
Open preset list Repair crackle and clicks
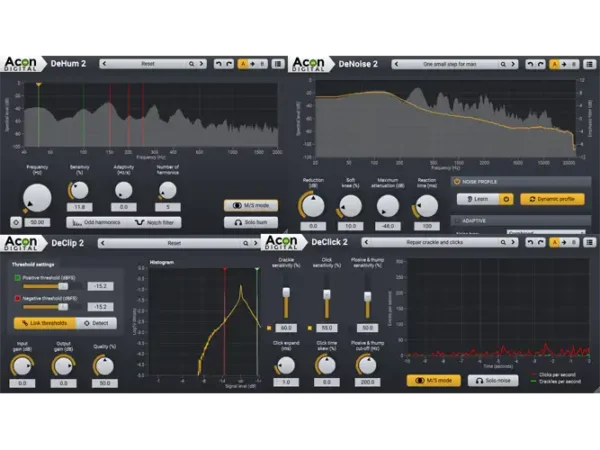[x=434, y=242]
